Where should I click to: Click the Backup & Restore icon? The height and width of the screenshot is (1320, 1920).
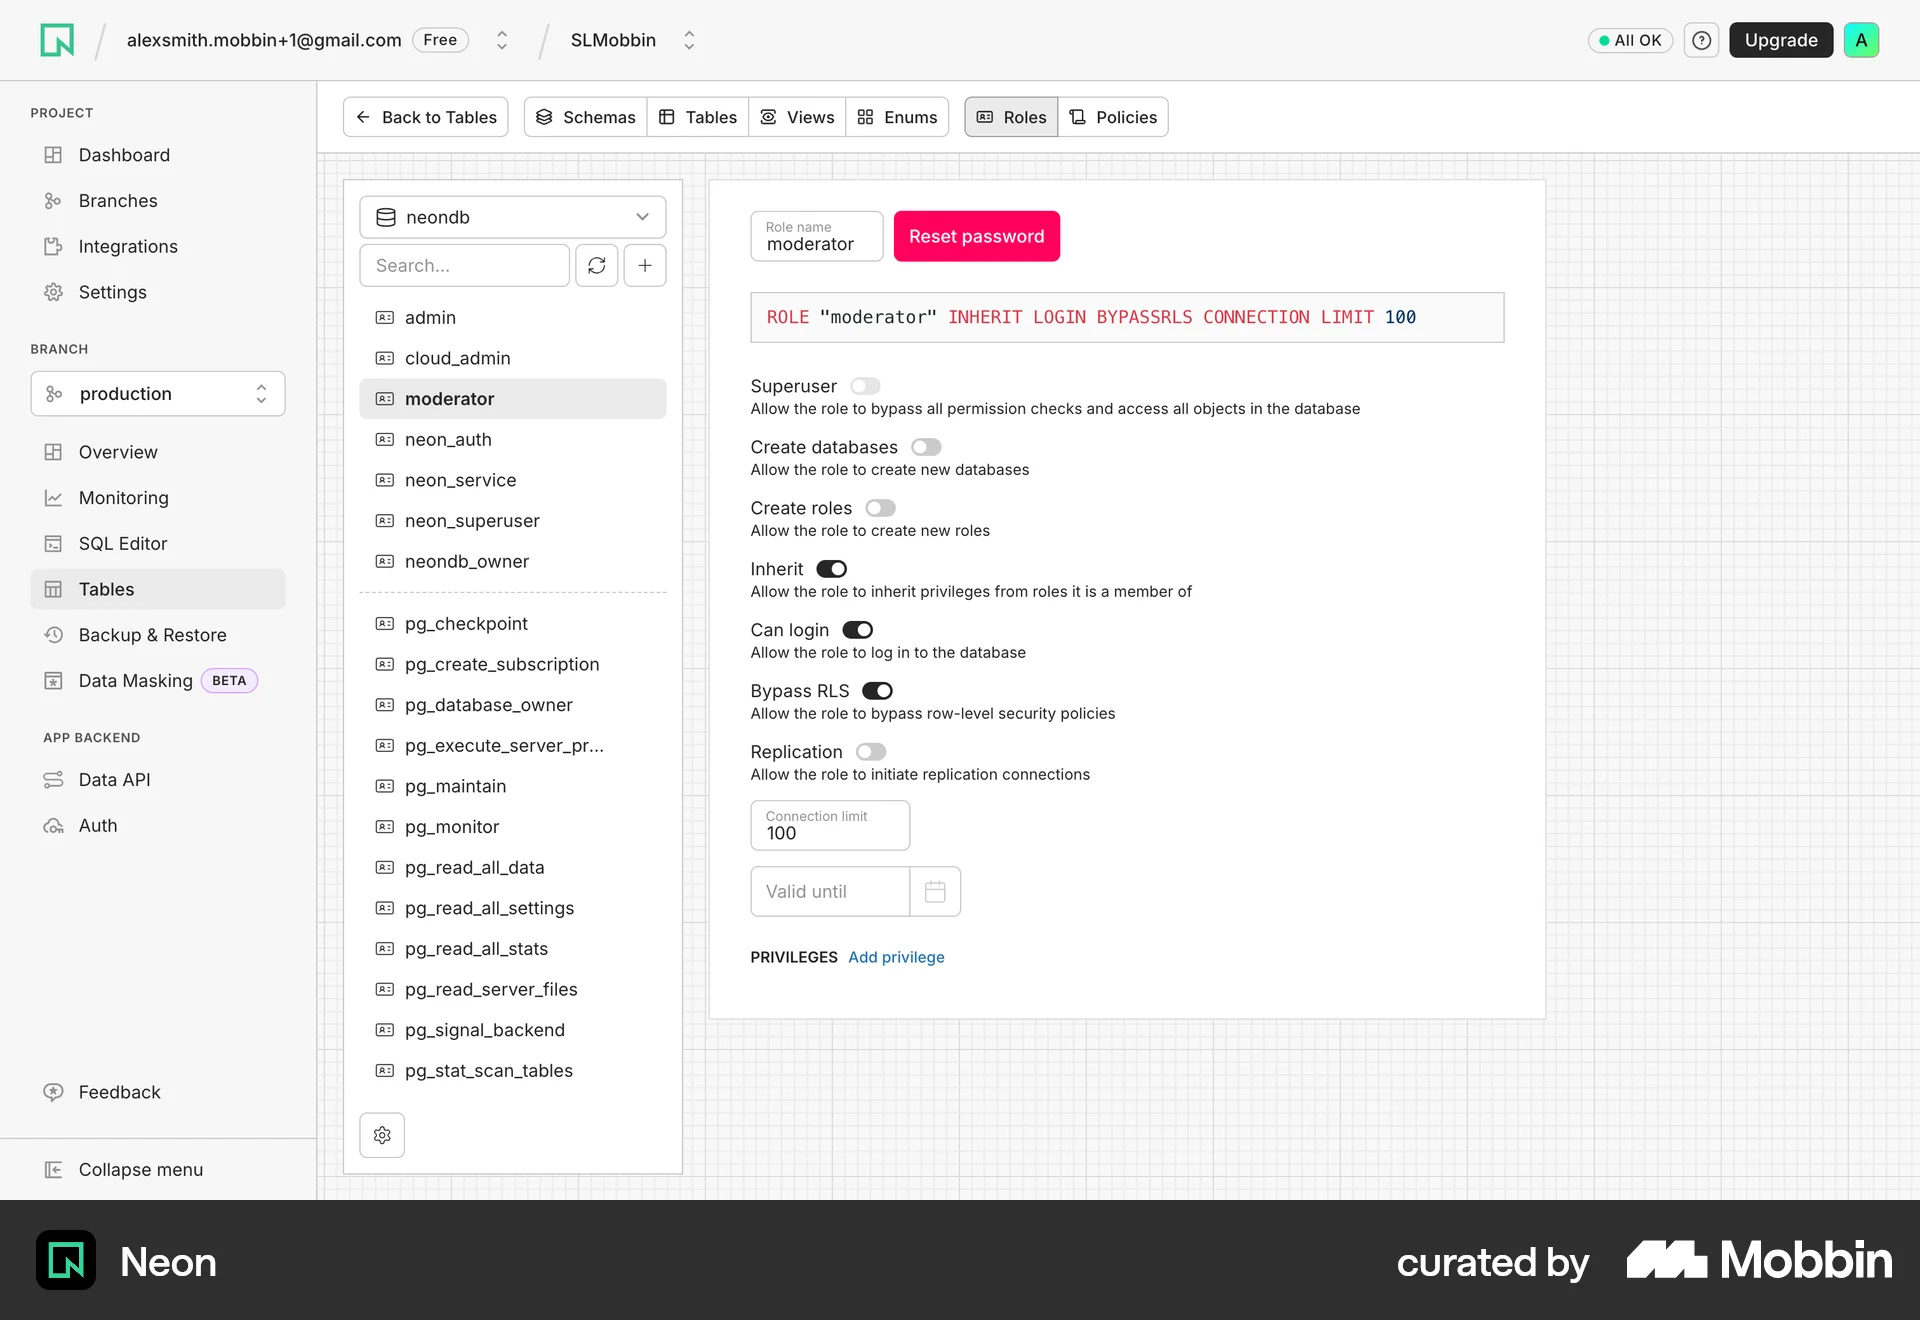[53, 635]
